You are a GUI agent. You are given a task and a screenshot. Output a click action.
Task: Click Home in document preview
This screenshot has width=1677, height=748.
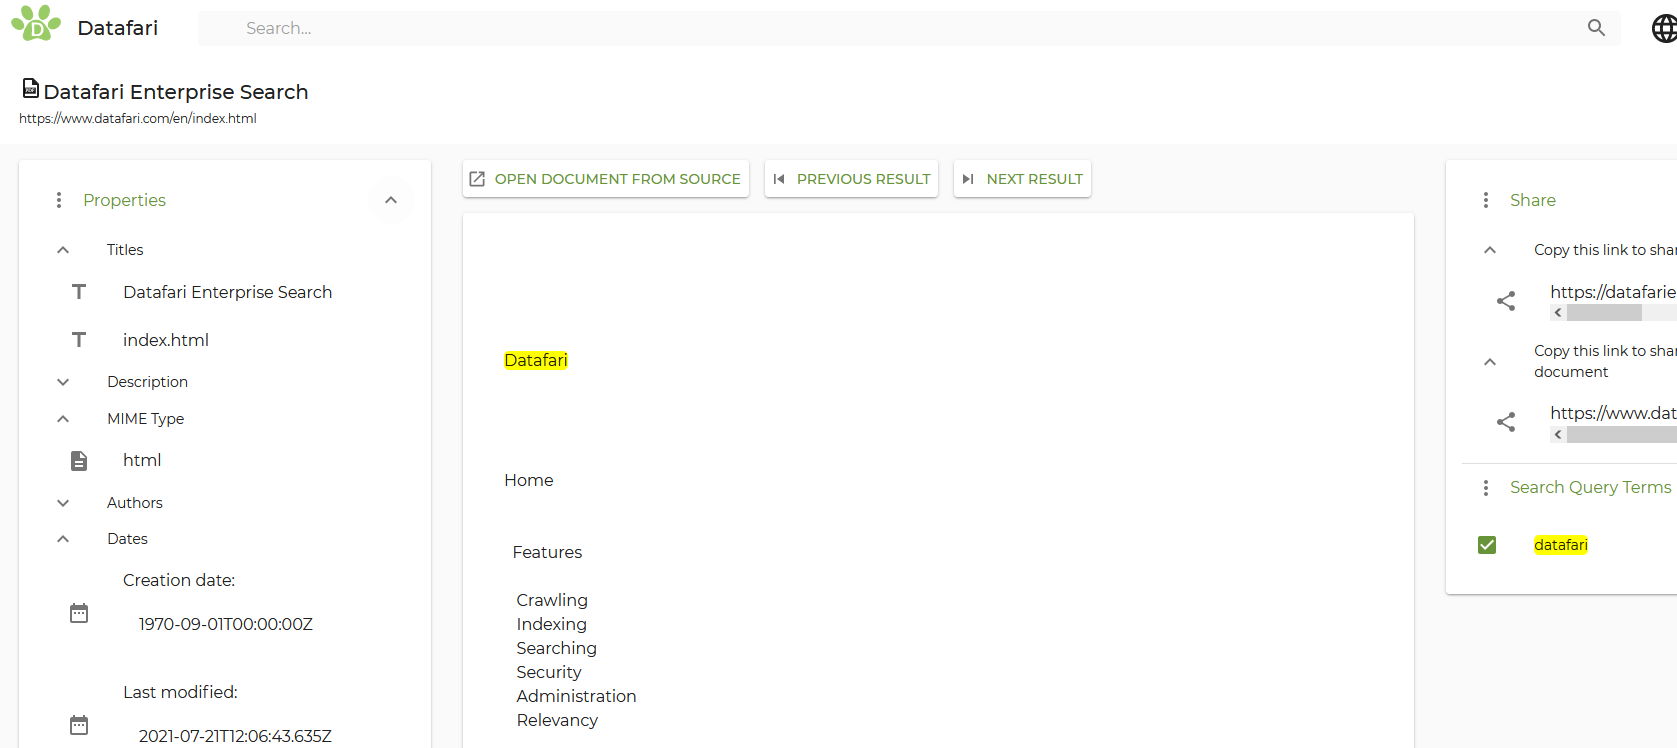click(529, 480)
